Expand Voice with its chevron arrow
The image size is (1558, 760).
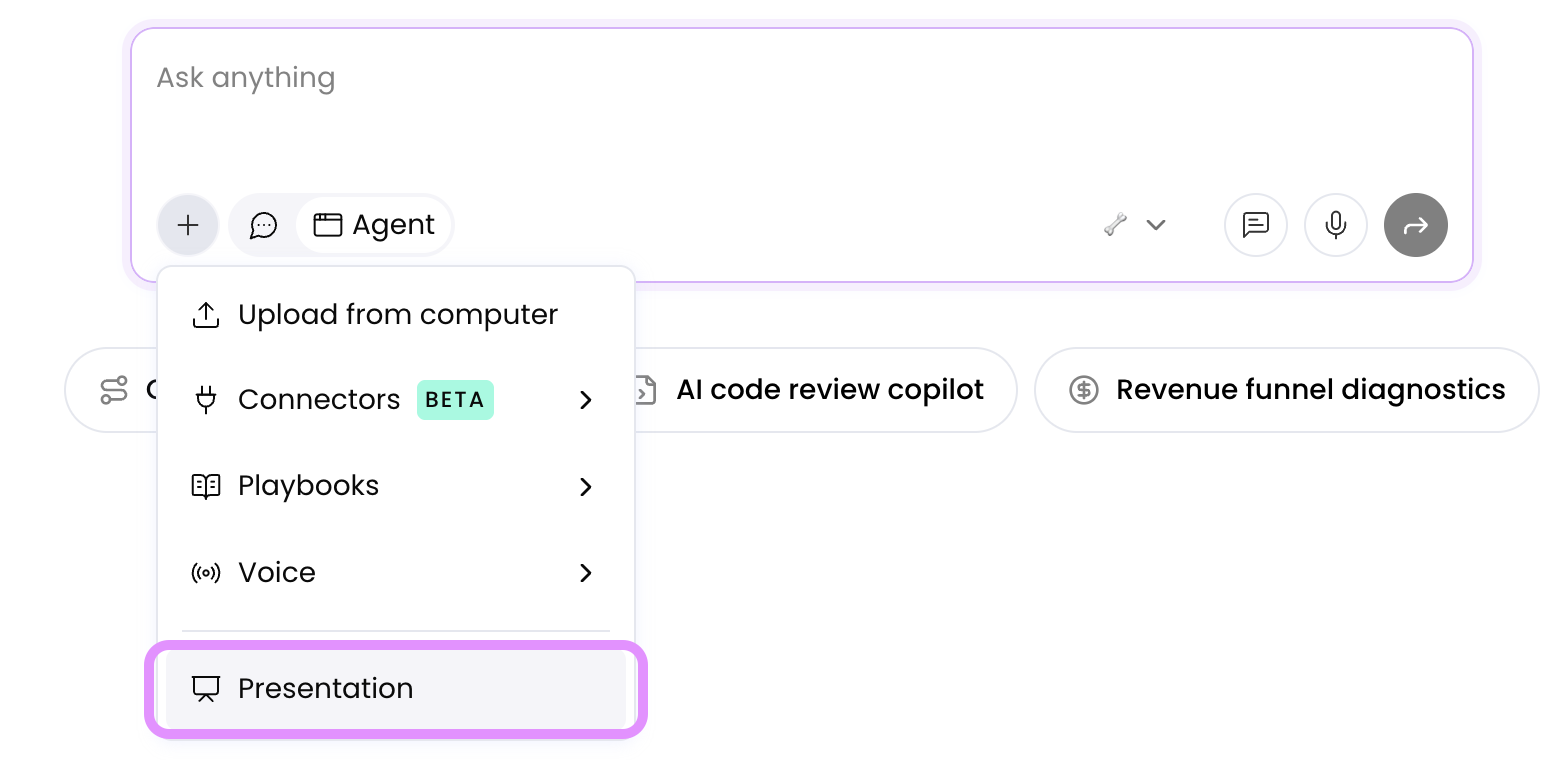[586, 573]
